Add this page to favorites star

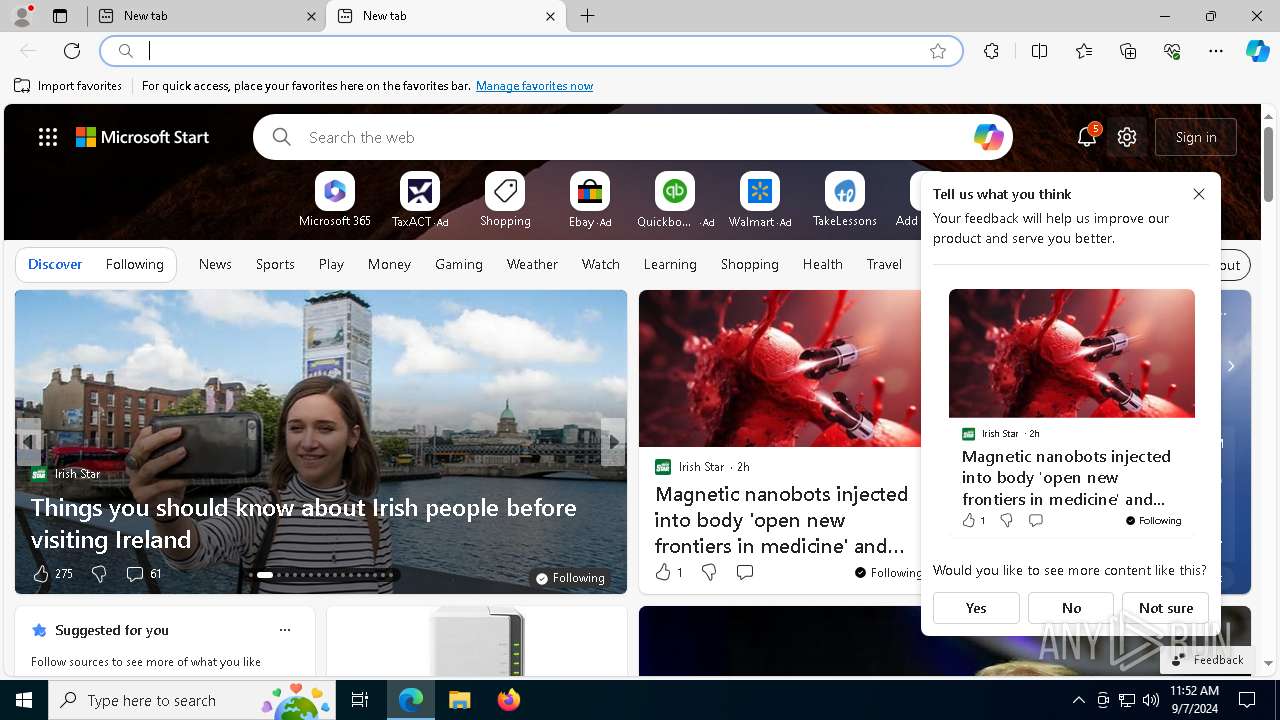[x=938, y=51]
